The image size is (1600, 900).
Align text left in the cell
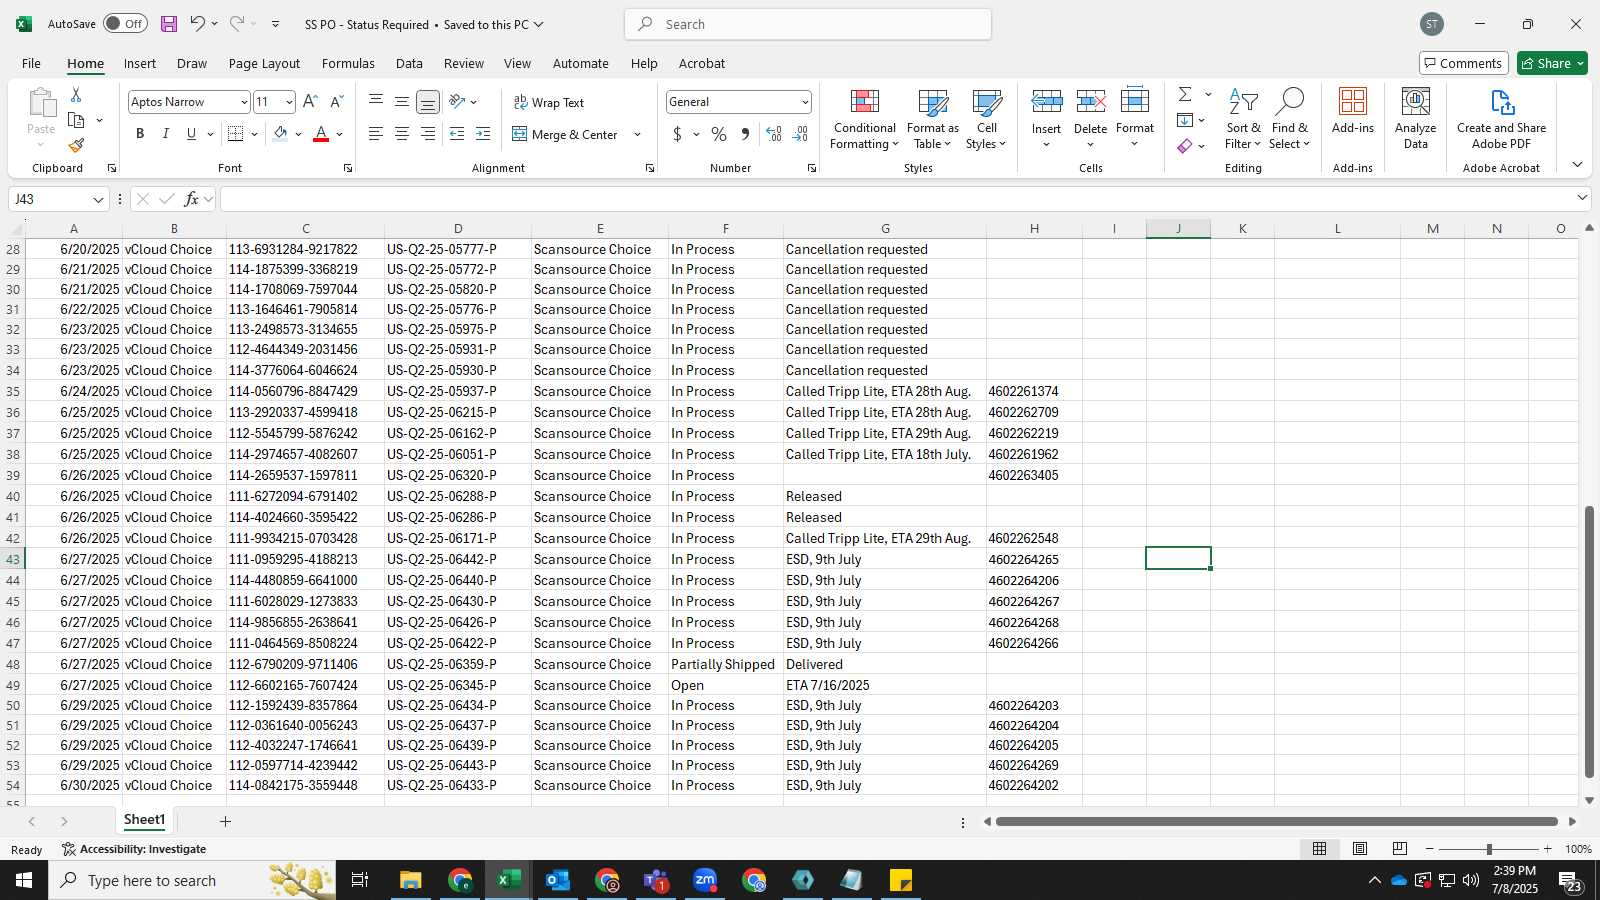[x=376, y=134]
